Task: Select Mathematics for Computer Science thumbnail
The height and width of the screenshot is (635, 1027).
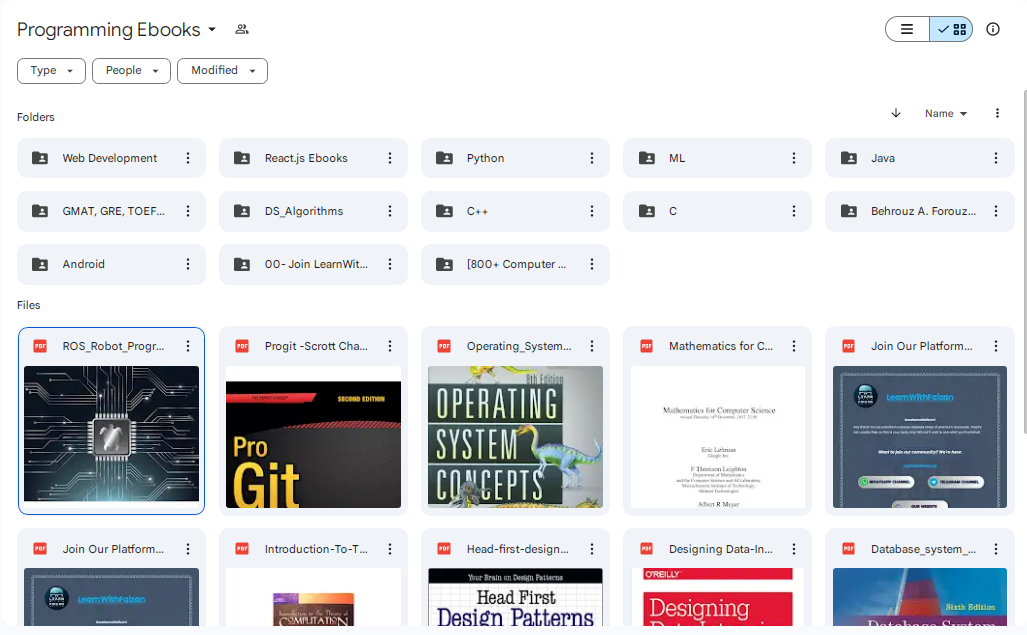Action: (x=717, y=437)
